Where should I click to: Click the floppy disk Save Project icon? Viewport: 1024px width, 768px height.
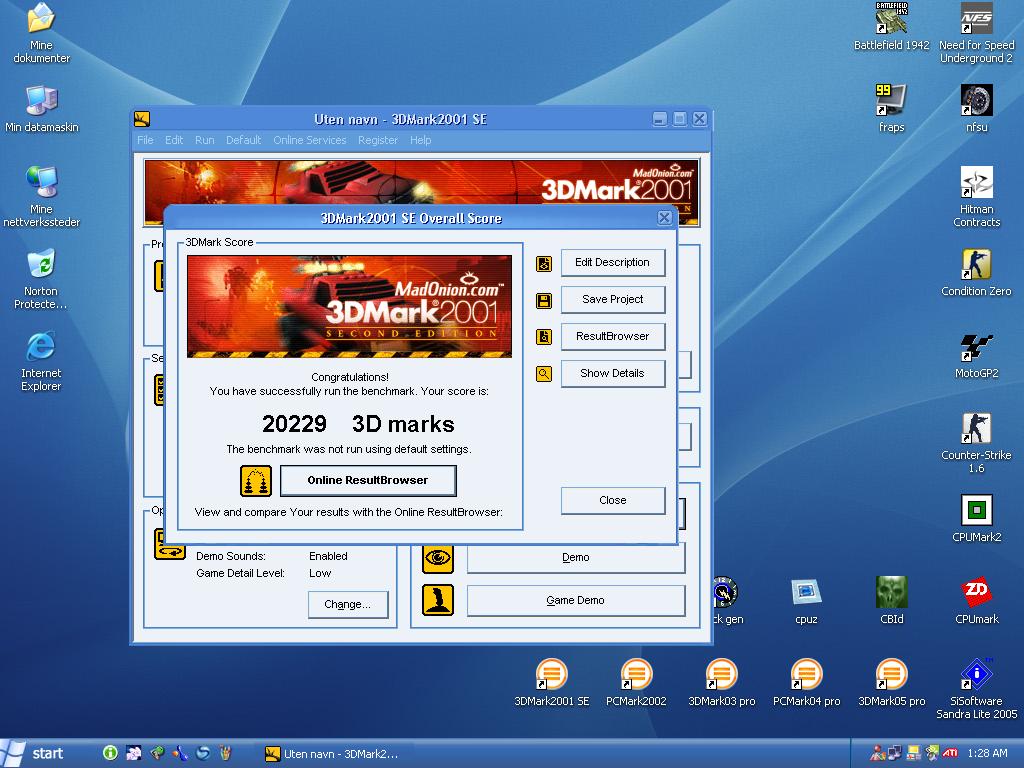[543, 300]
